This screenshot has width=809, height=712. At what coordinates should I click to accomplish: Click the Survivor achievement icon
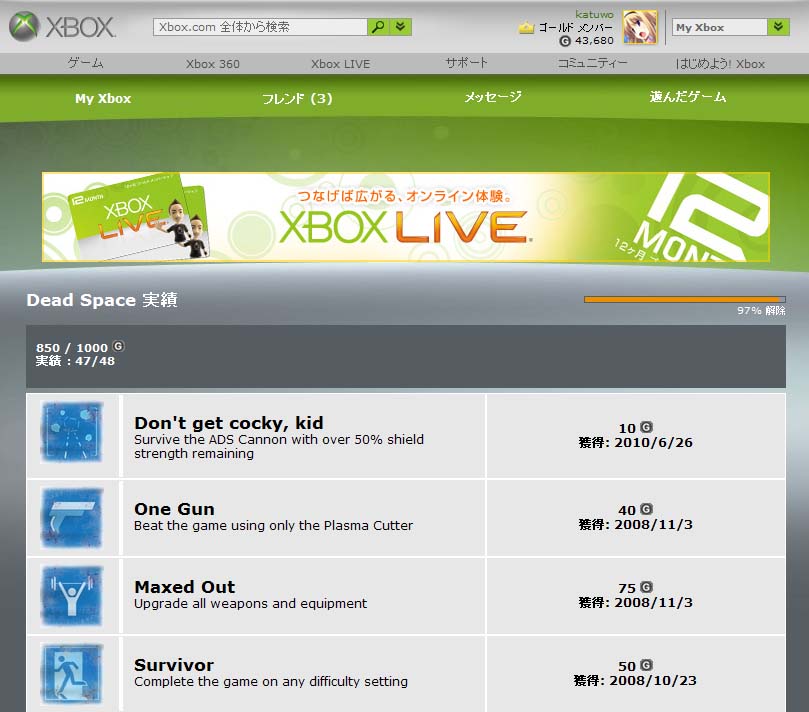72,673
